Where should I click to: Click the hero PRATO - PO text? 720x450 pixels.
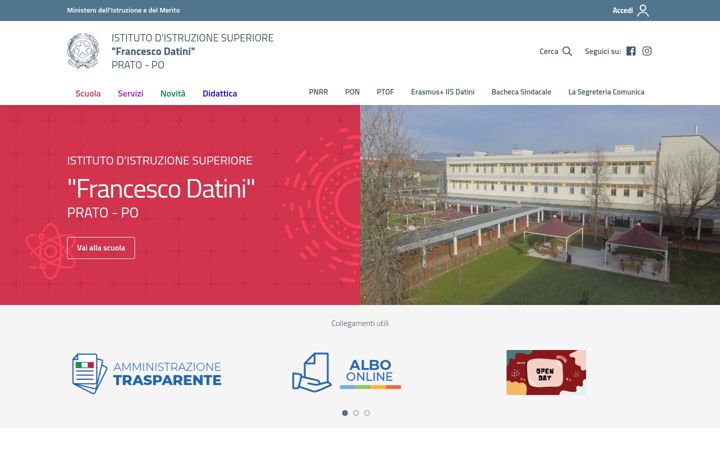click(103, 213)
